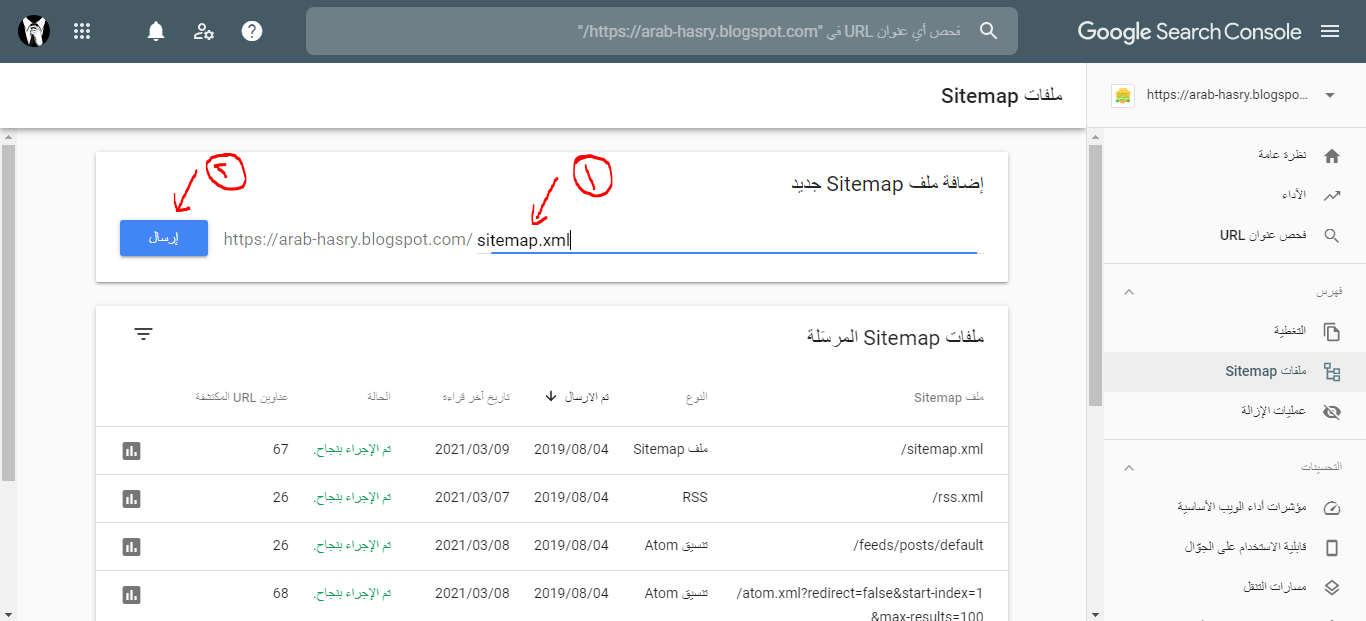The height and width of the screenshot is (621, 1366).
Task: Click the Performance trend line icon
Action: 1331,196
